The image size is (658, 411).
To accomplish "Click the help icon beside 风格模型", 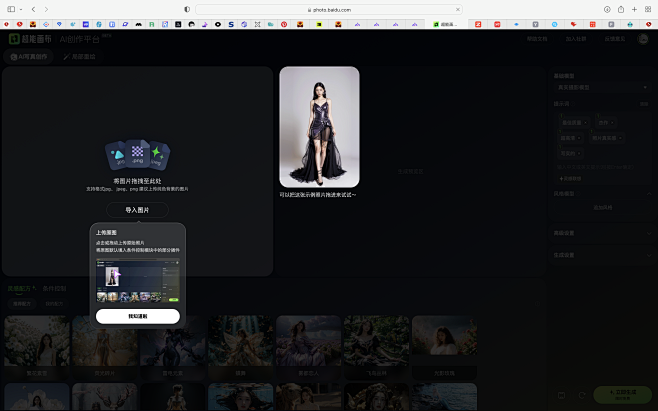I will click(x=577, y=194).
